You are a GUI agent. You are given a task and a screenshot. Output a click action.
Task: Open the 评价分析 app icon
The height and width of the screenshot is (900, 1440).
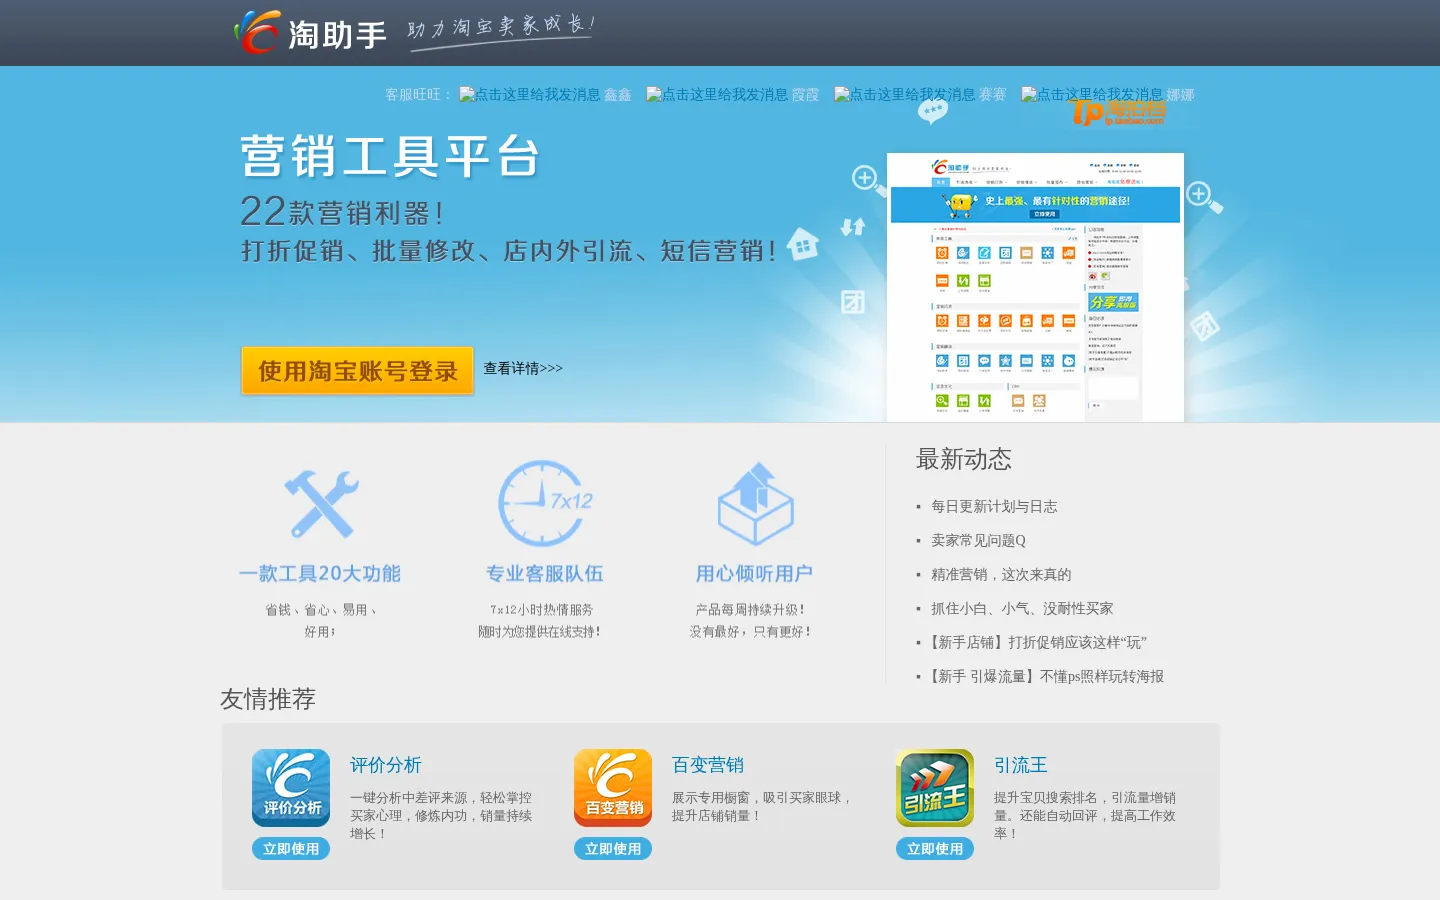(291, 788)
